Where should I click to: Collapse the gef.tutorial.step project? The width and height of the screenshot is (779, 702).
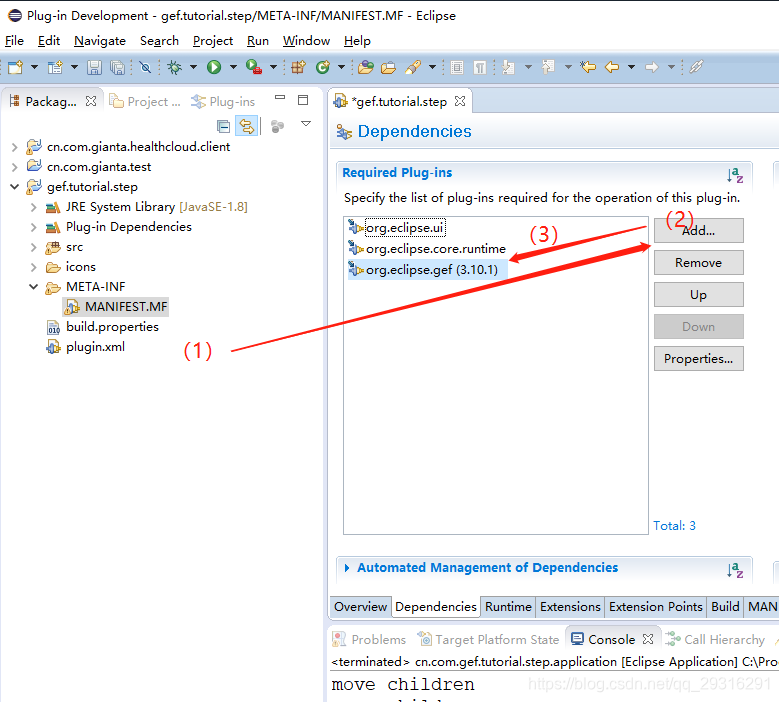14,187
